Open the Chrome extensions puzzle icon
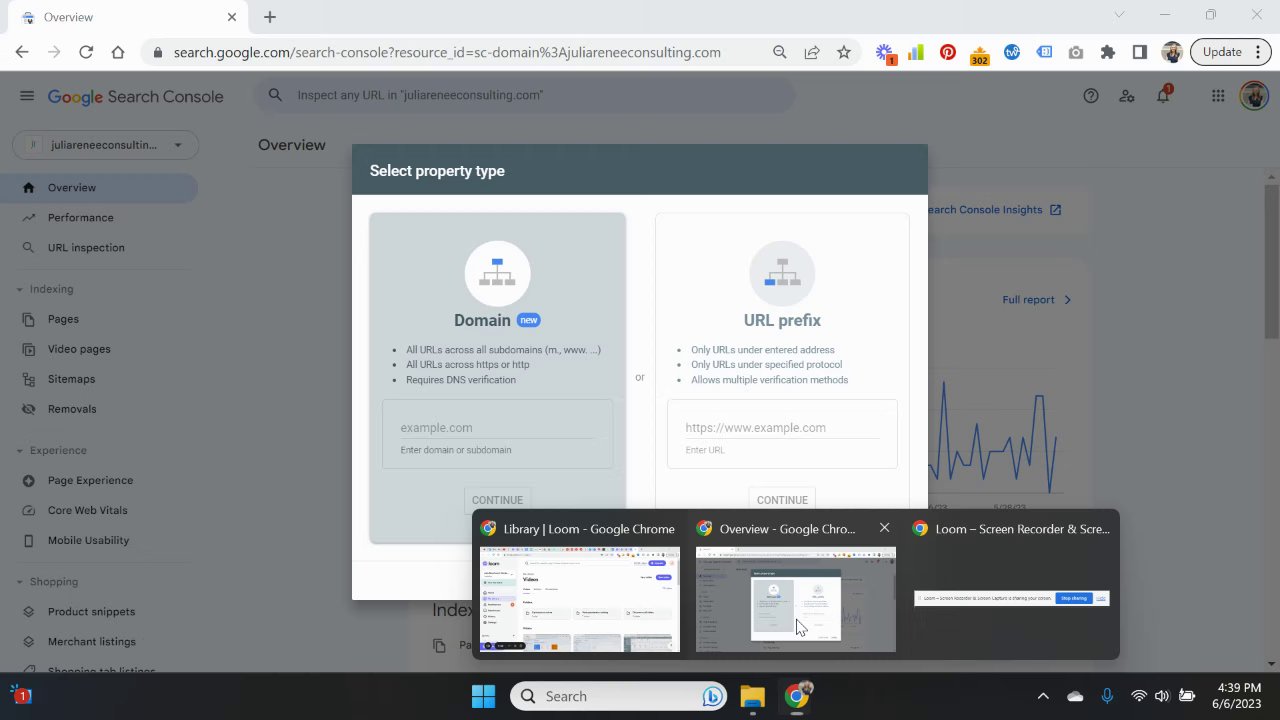 coord(1108,52)
